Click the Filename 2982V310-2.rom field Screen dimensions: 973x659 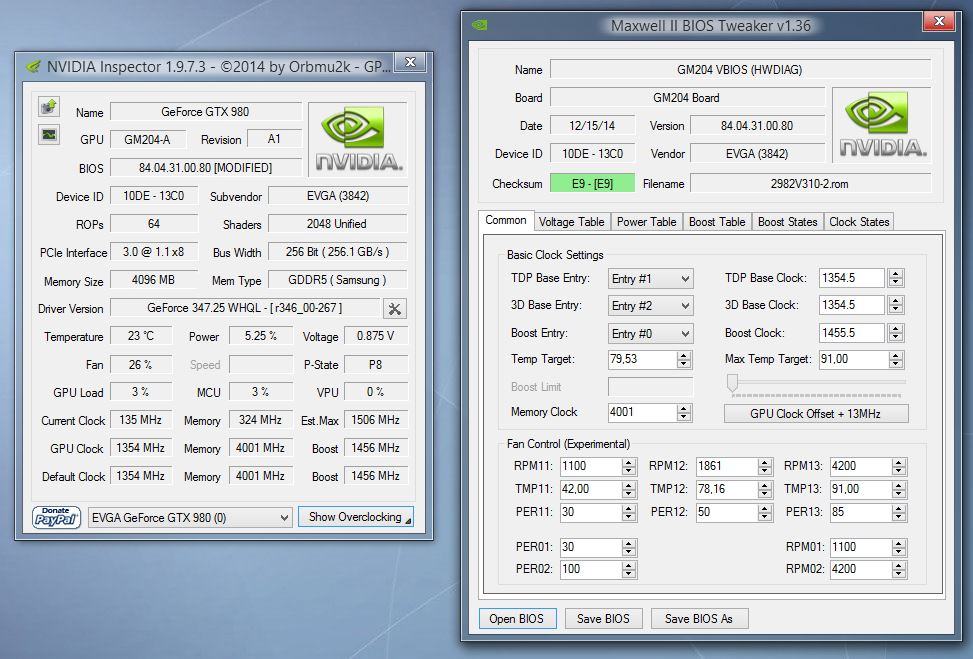click(810, 184)
